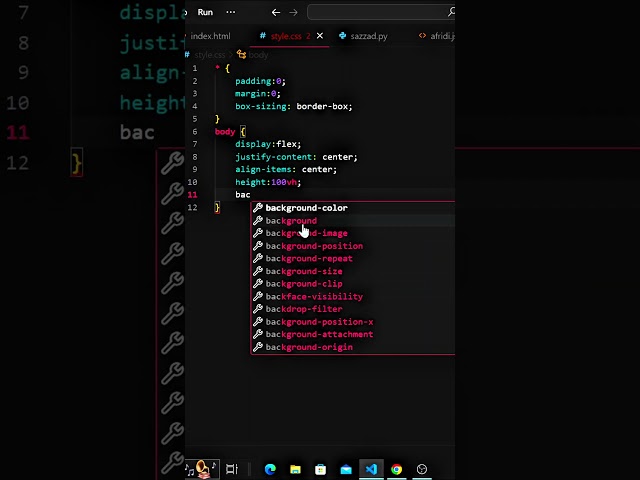Choose background-attachment suggestion
This screenshot has height=480, width=640.
(x=353, y=334)
